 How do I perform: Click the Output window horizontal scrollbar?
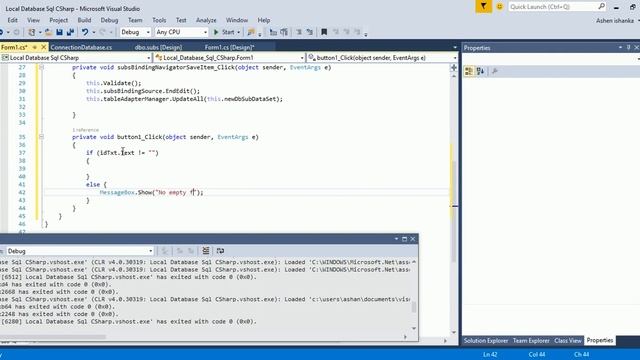pos(202,337)
